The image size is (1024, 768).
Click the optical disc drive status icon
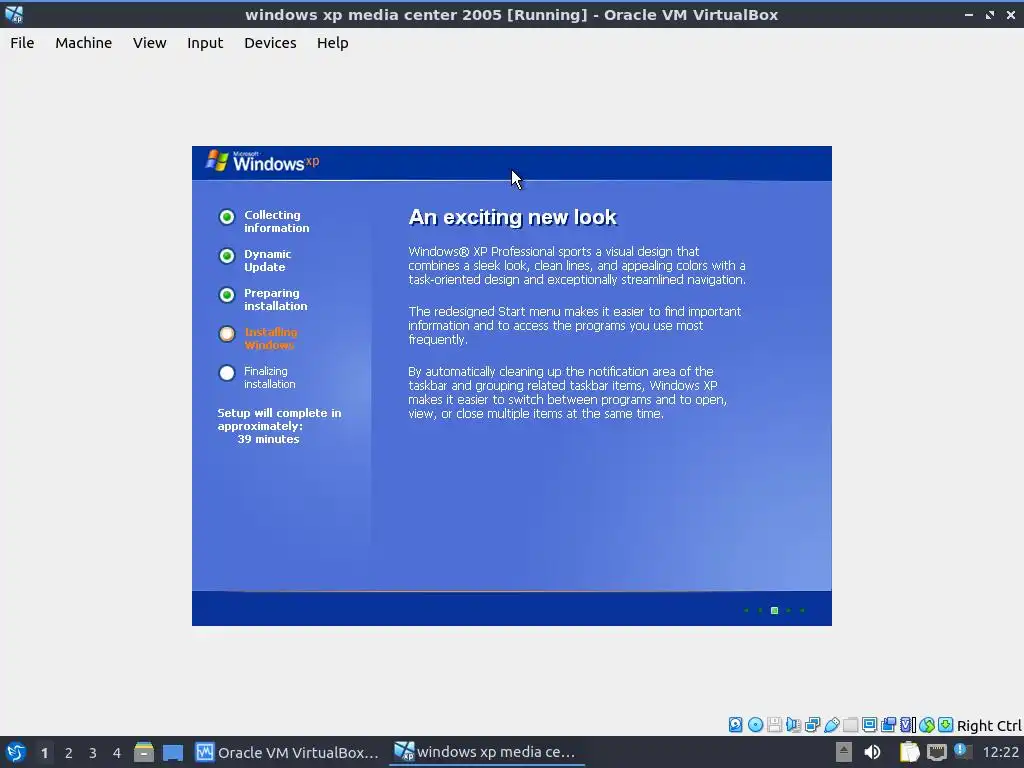click(x=755, y=725)
